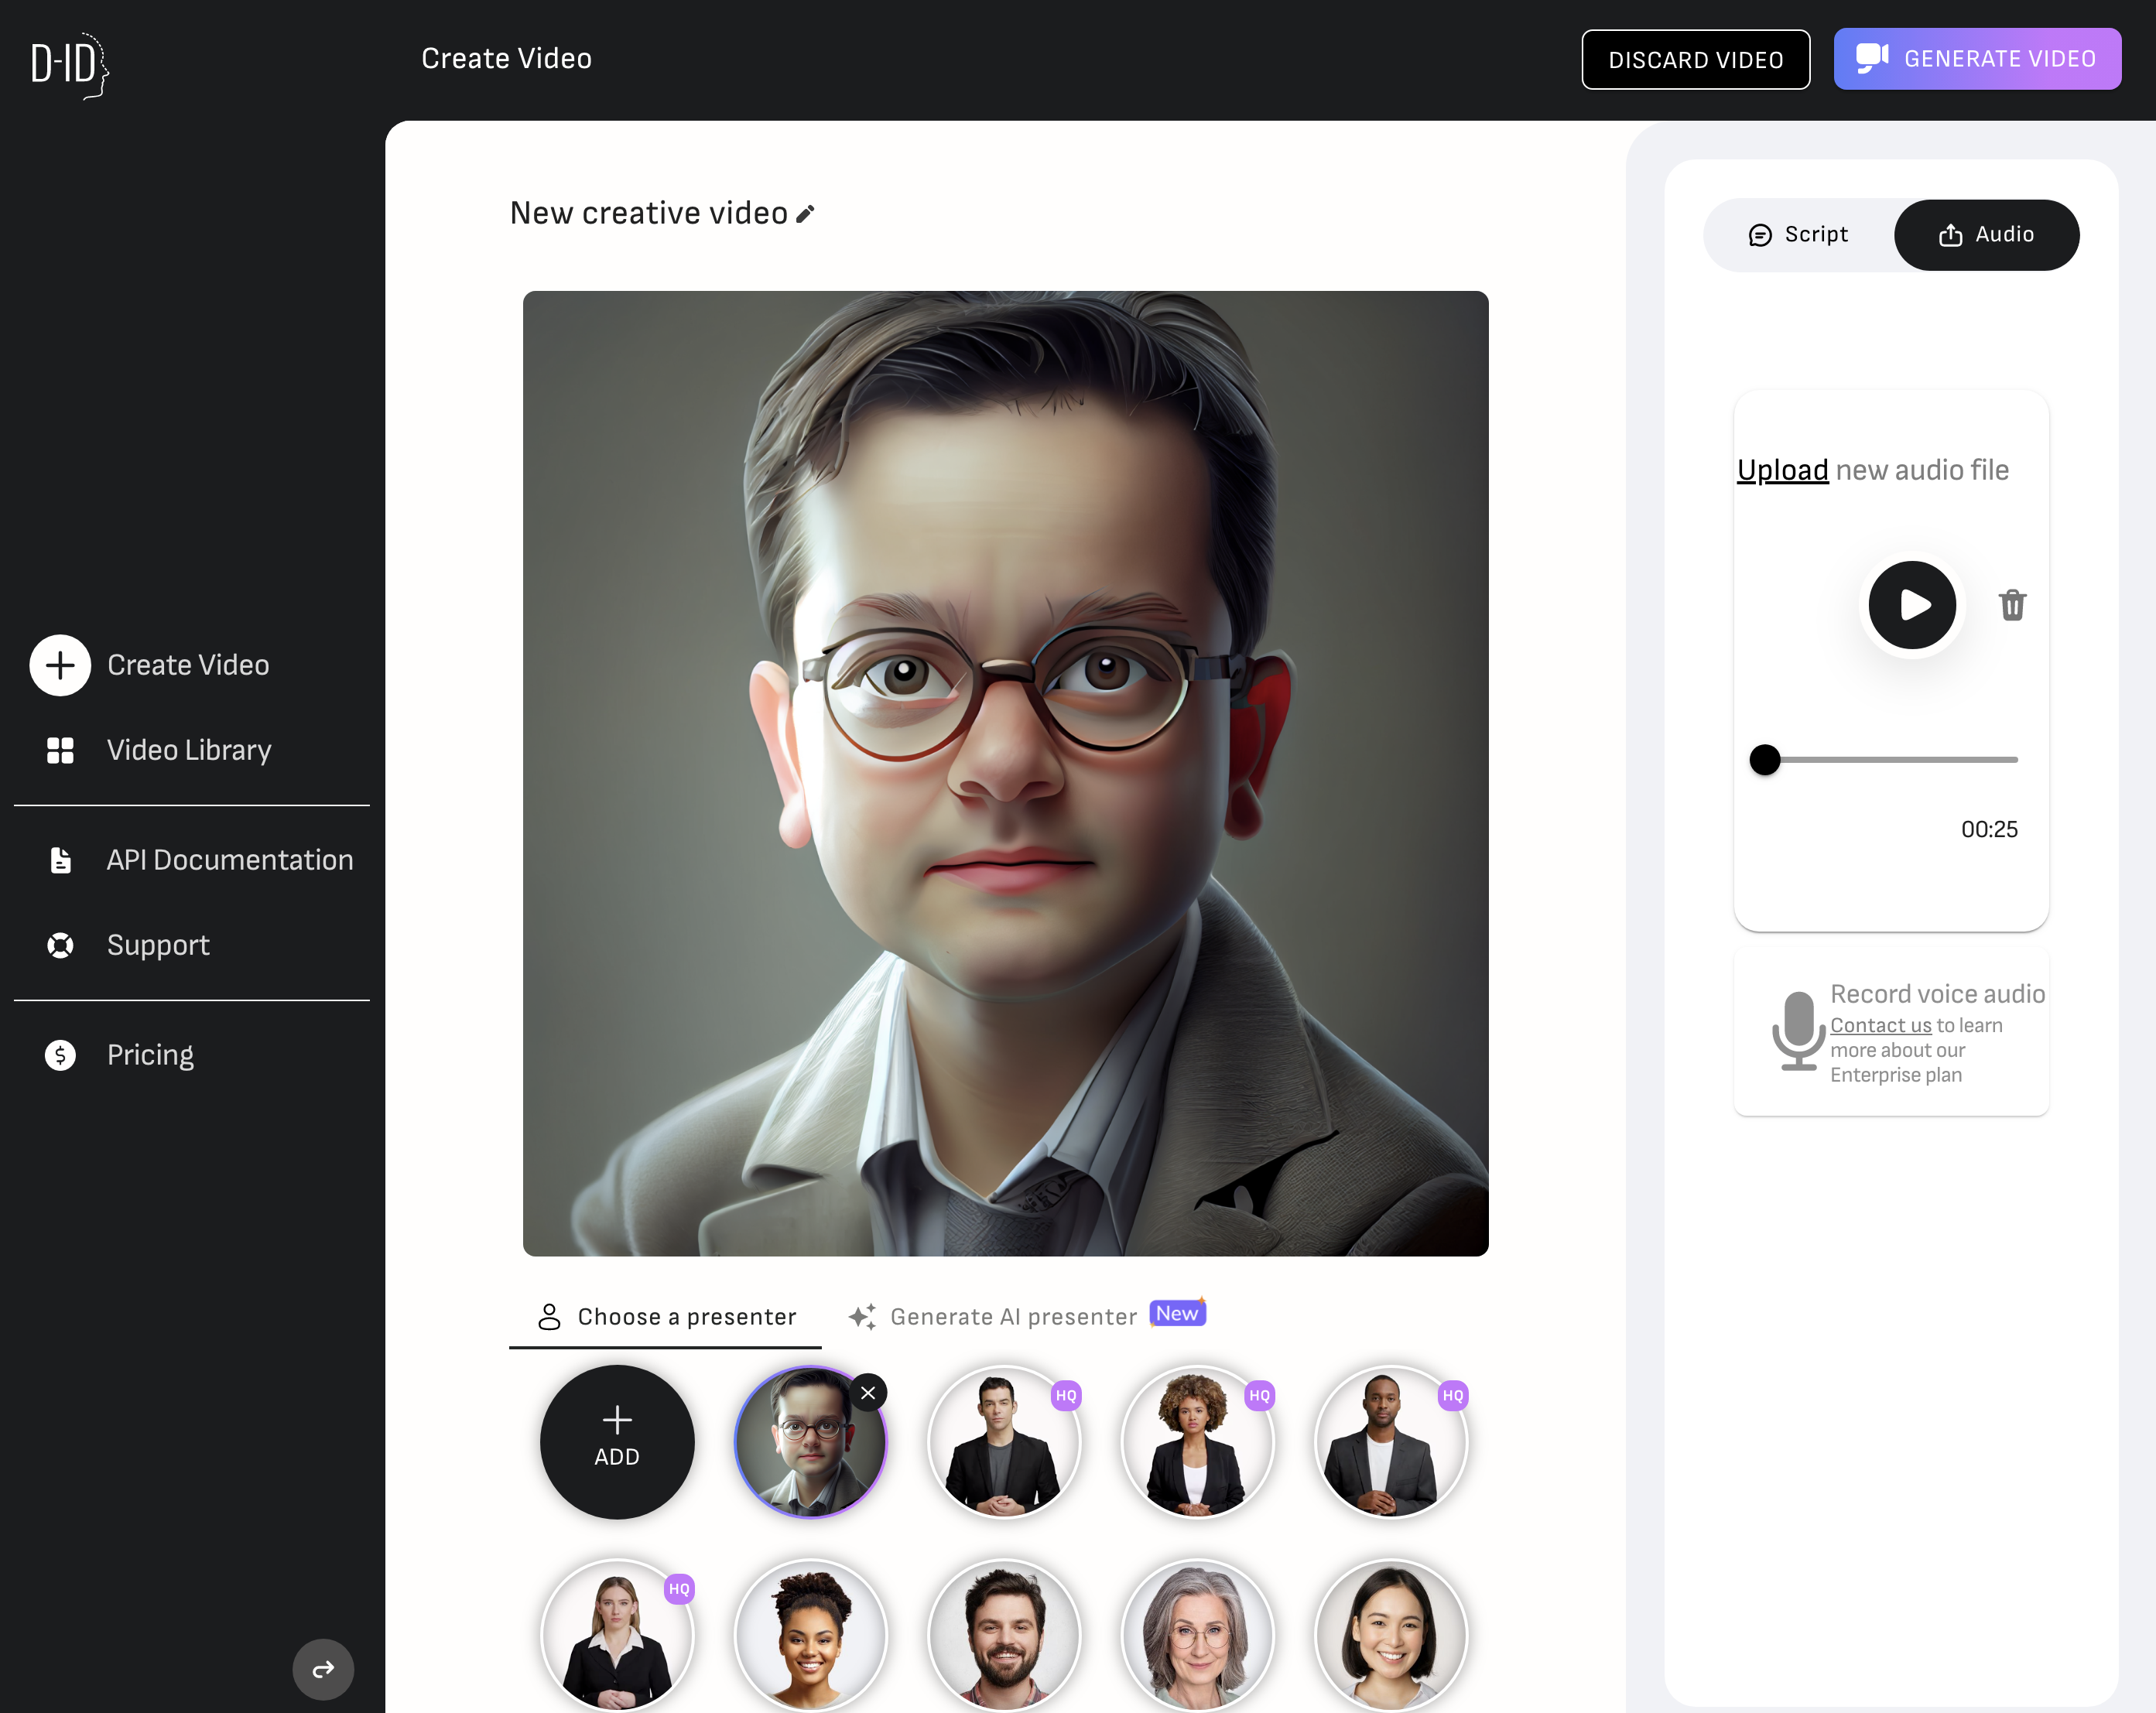The image size is (2156, 1713).
Task: Click the 'New creative video' title text
Action: [649, 213]
